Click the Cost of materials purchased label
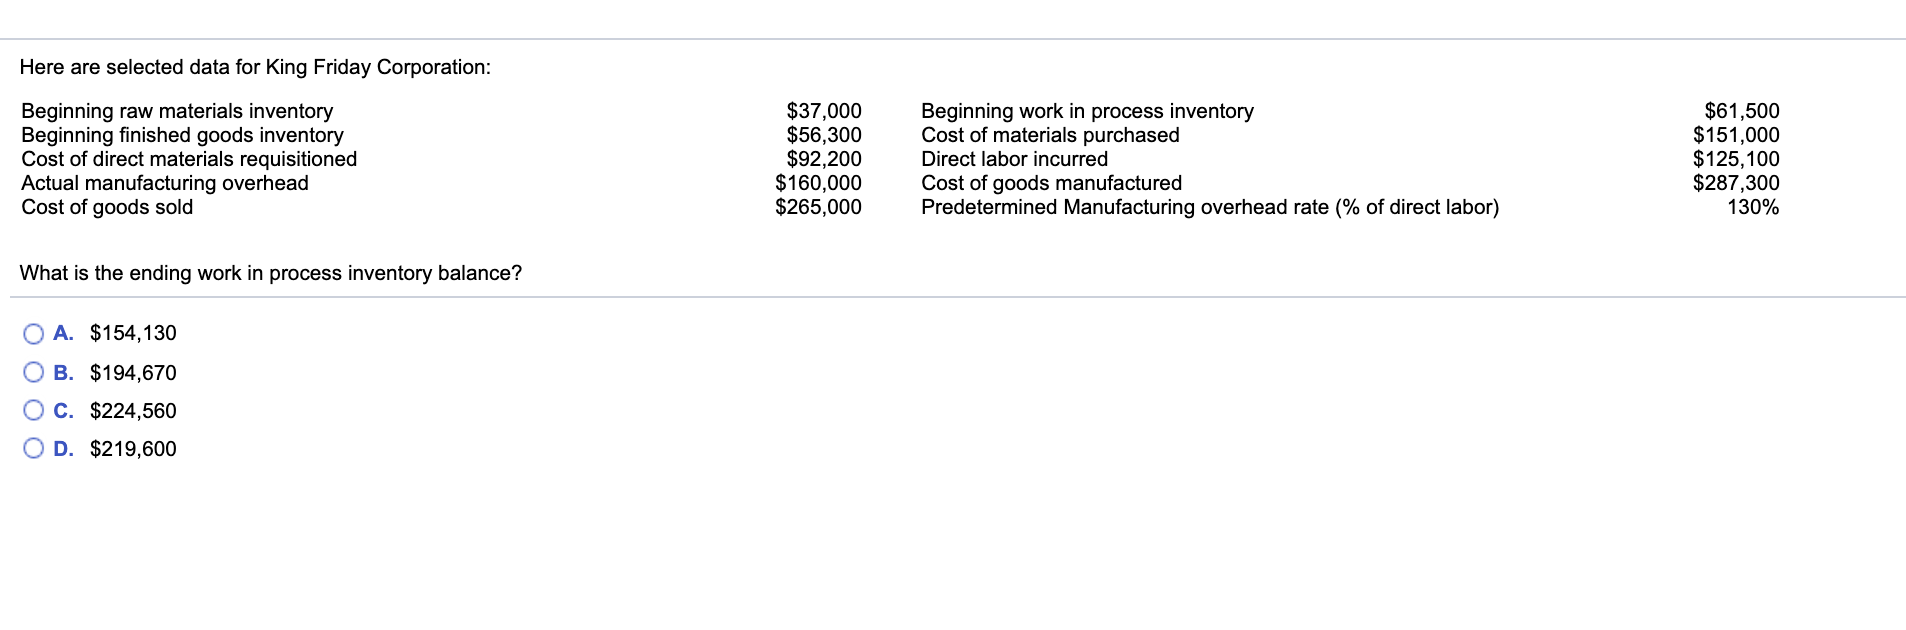Screen dimensions: 1906x630 (x=1049, y=135)
